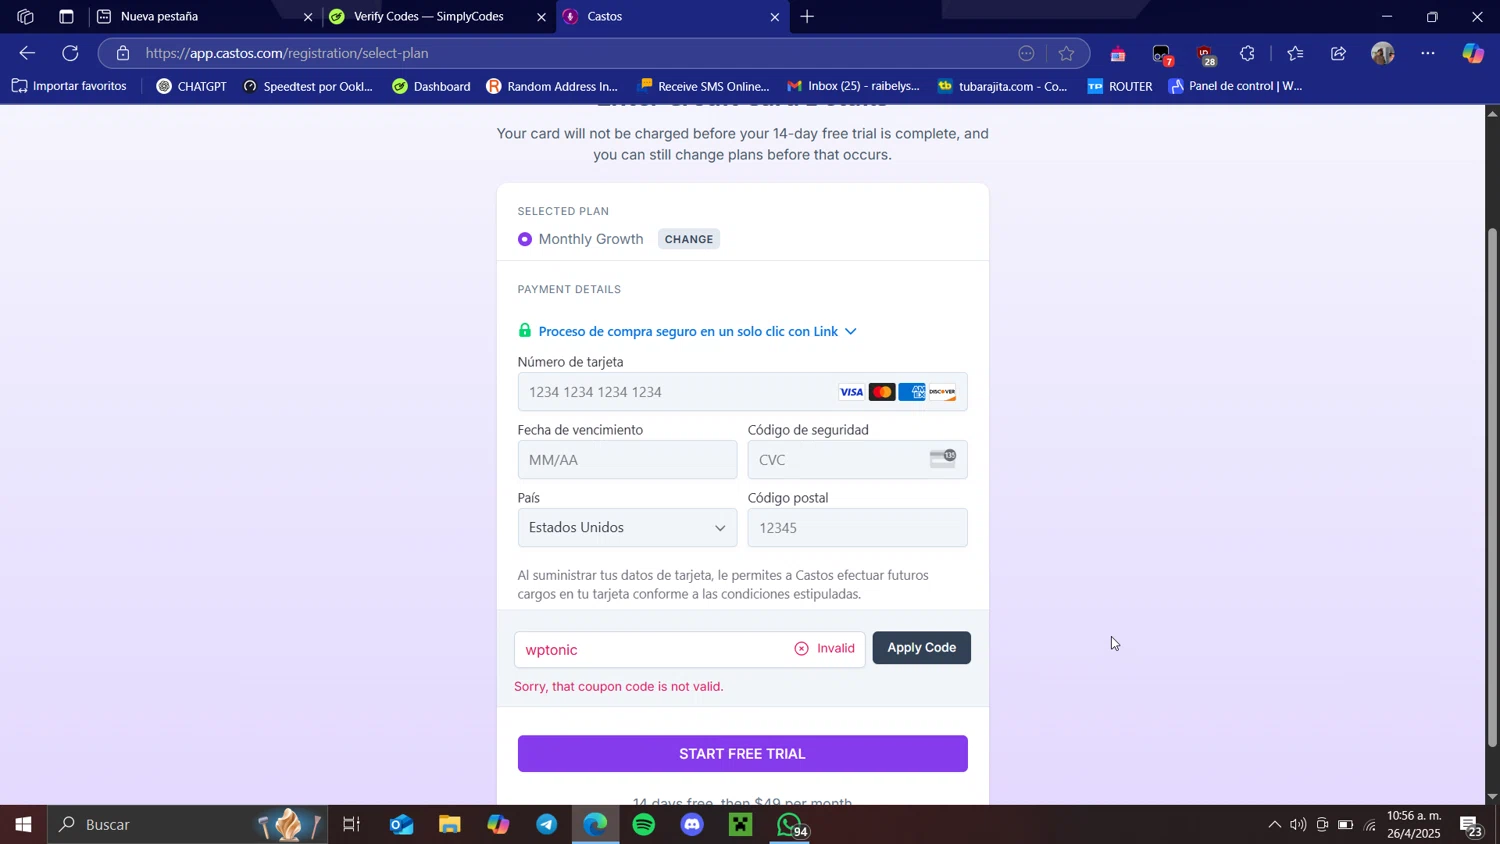Add this page to favorites star
Viewport: 1500px width, 844px height.
(1066, 54)
